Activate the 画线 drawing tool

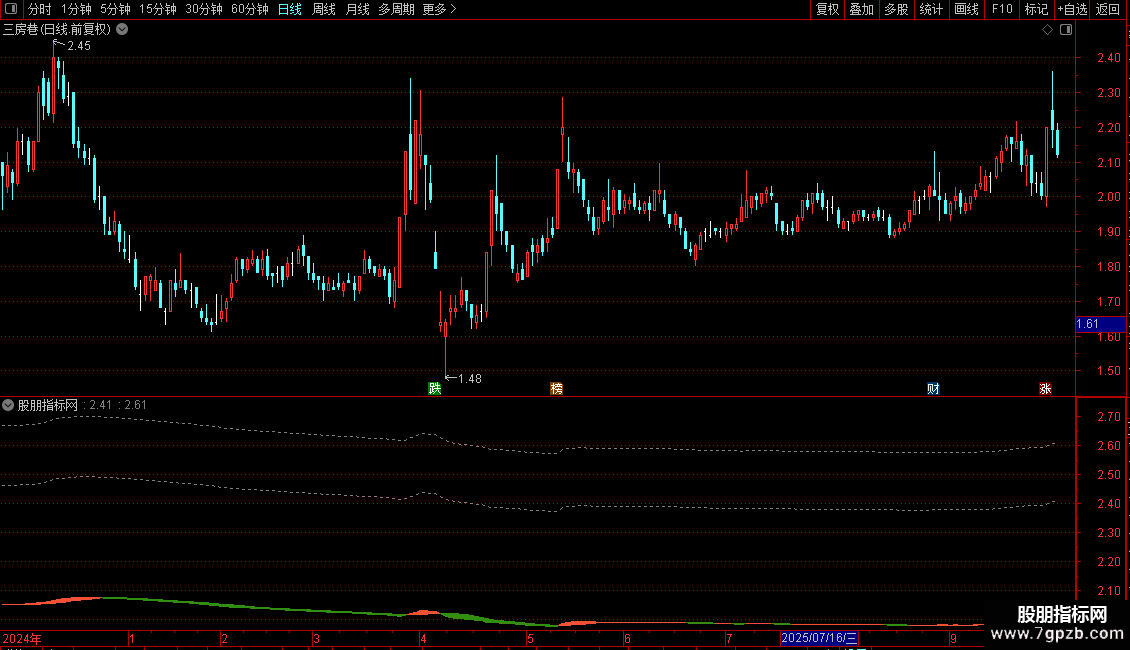[966, 9]
